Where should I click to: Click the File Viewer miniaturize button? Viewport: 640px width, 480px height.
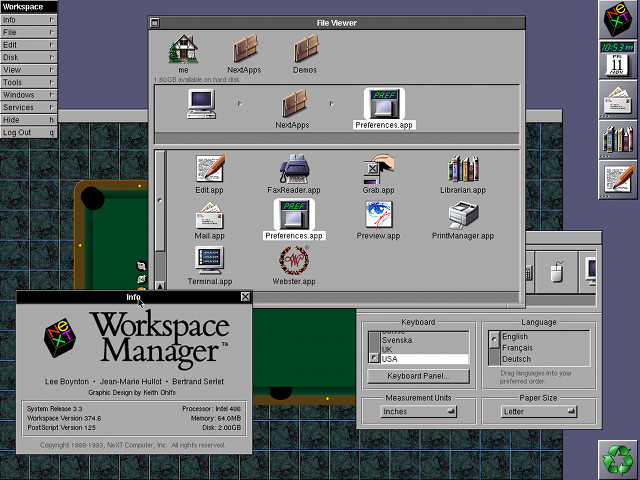click(155, 23)
